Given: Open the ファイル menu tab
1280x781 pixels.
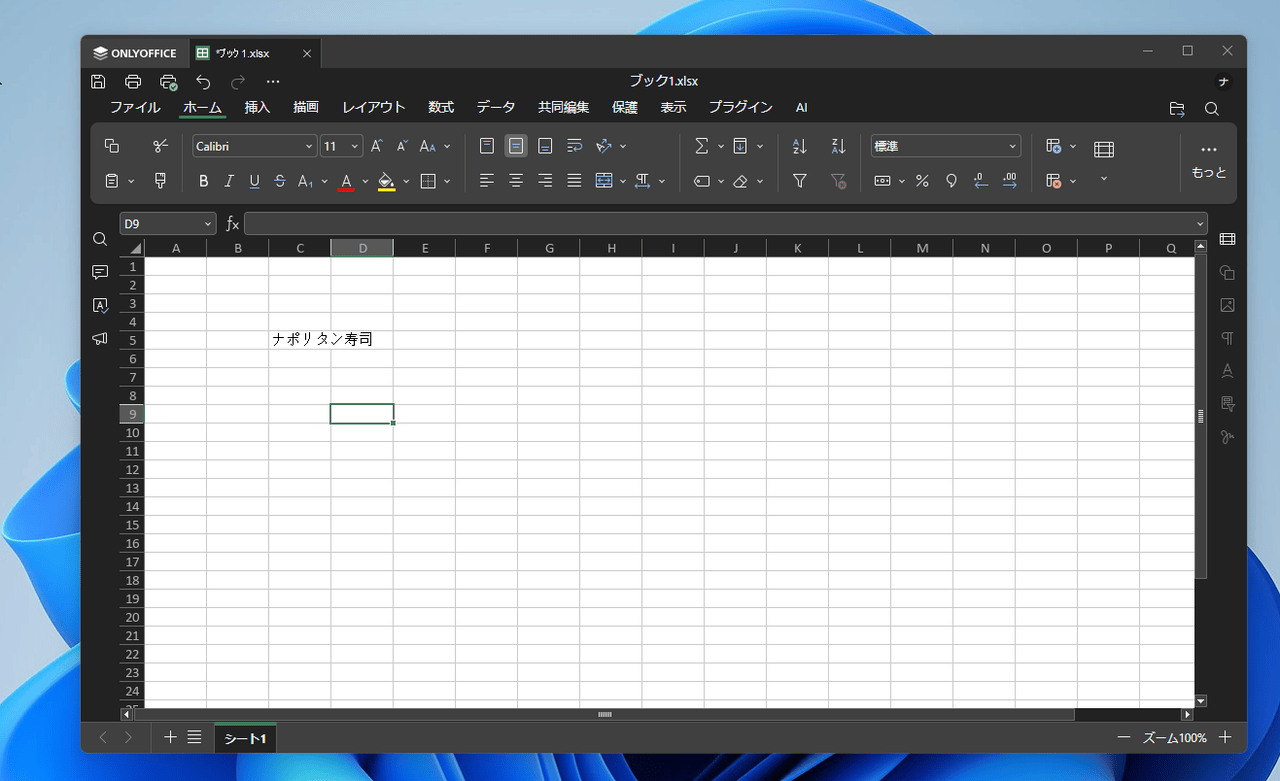Looking at the screenshot, I should tap(135, 108).
